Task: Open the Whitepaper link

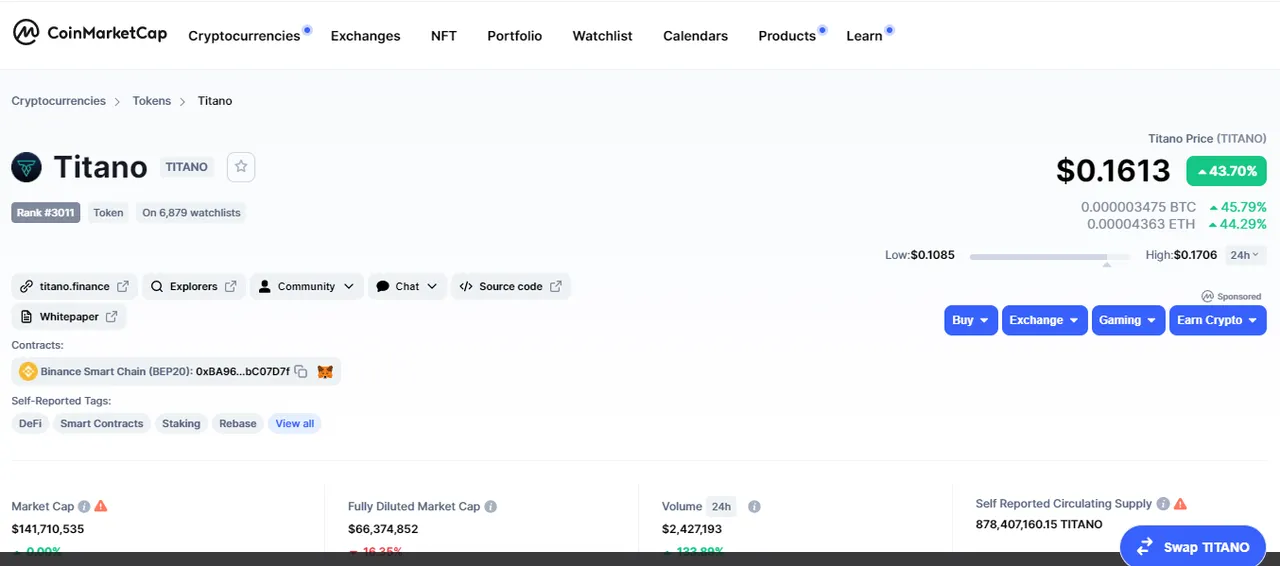Action: point(69,317)
